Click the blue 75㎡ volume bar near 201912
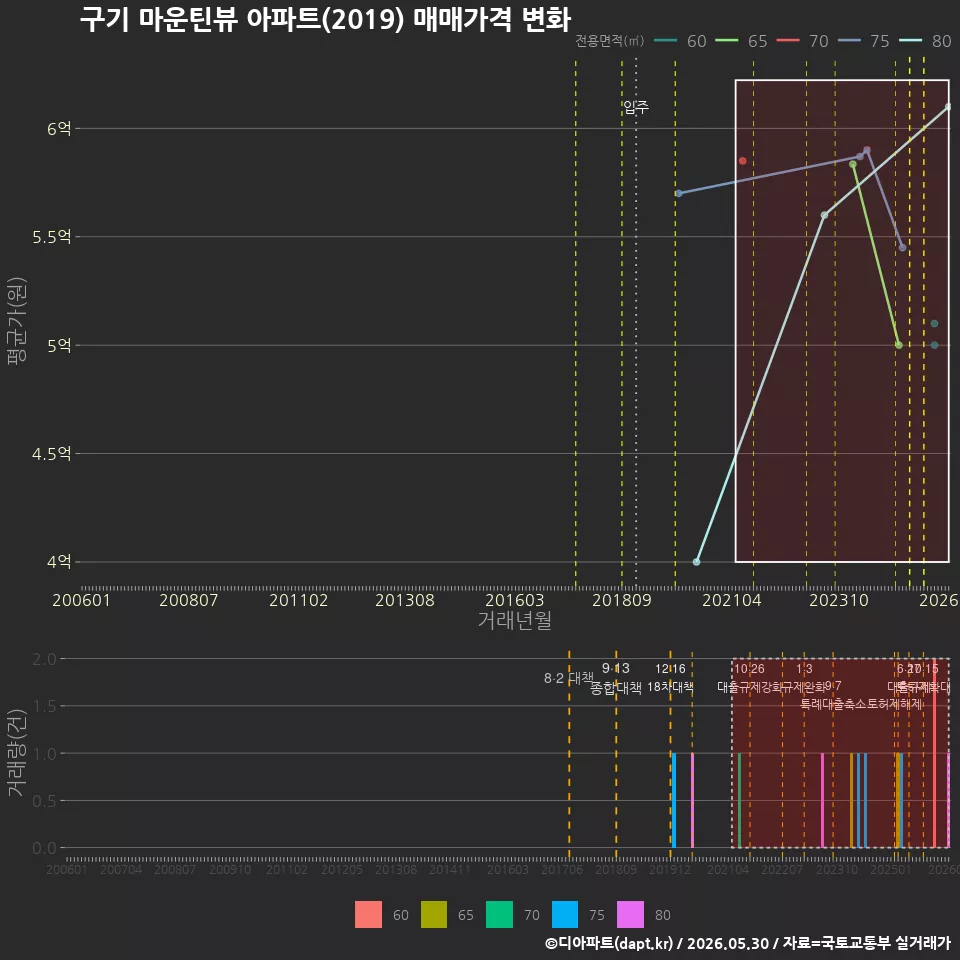 coord(674,800)
